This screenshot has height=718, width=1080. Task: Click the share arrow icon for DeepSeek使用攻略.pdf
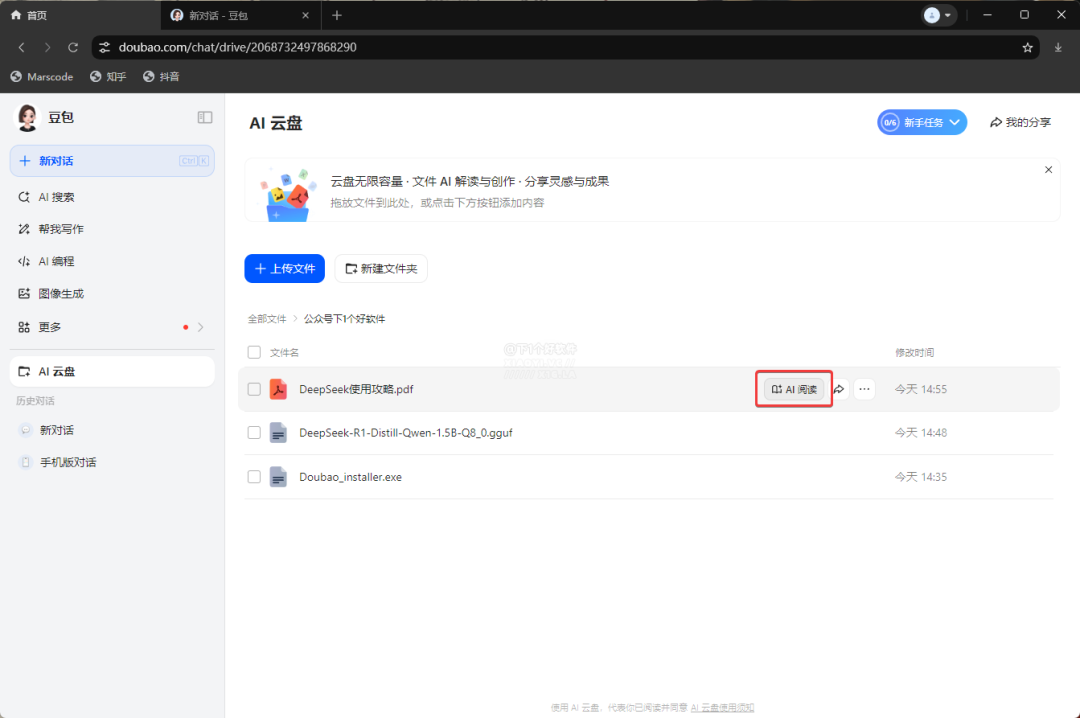(839, 389)
